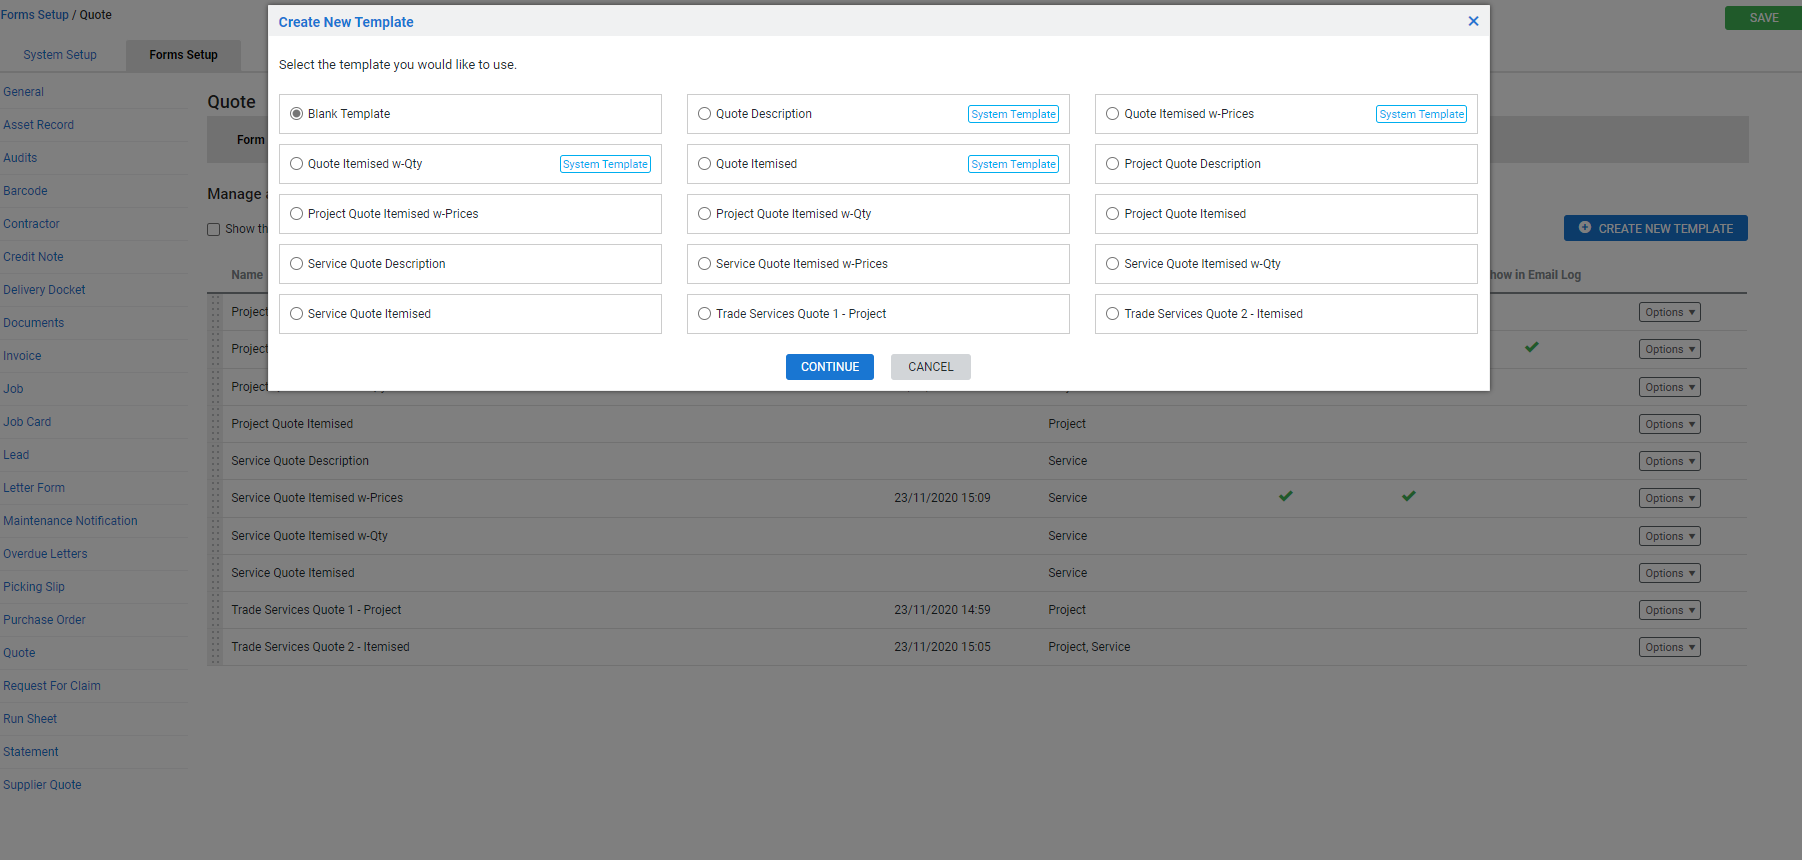
Task: Click the drag handle for Trade Services Quote 2 row
Action: point(215,647)
